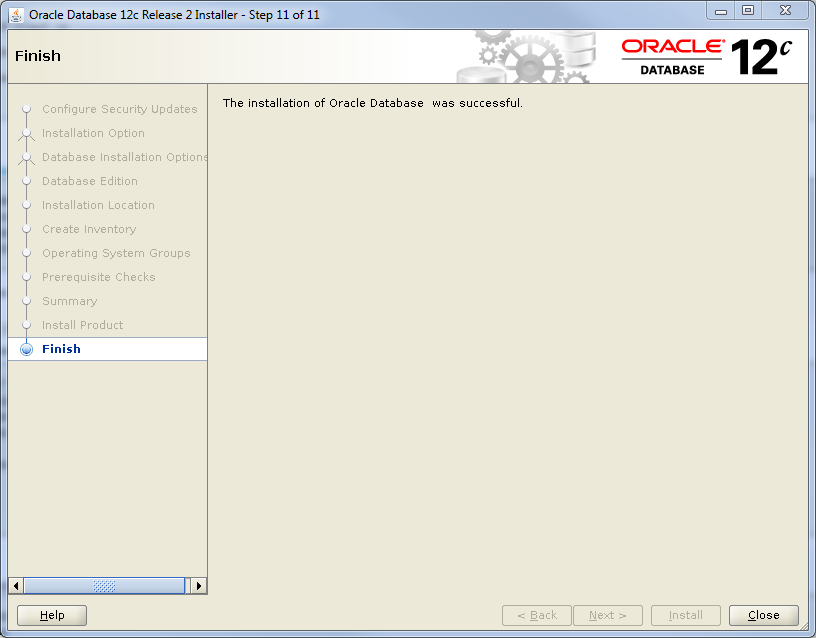This screenshot has height=638, width=816.
Task: Click the sidebar scroll right arrow
Action: click(x=199, y=586)
